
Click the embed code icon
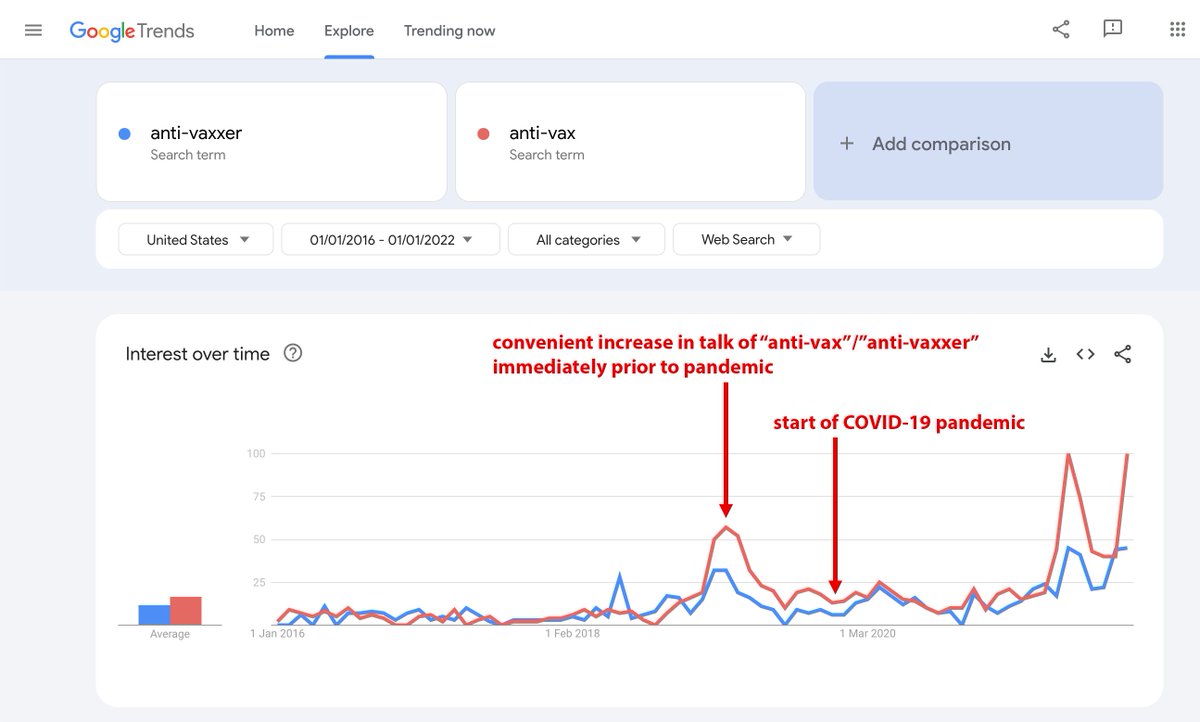(x=1085, y=354)
